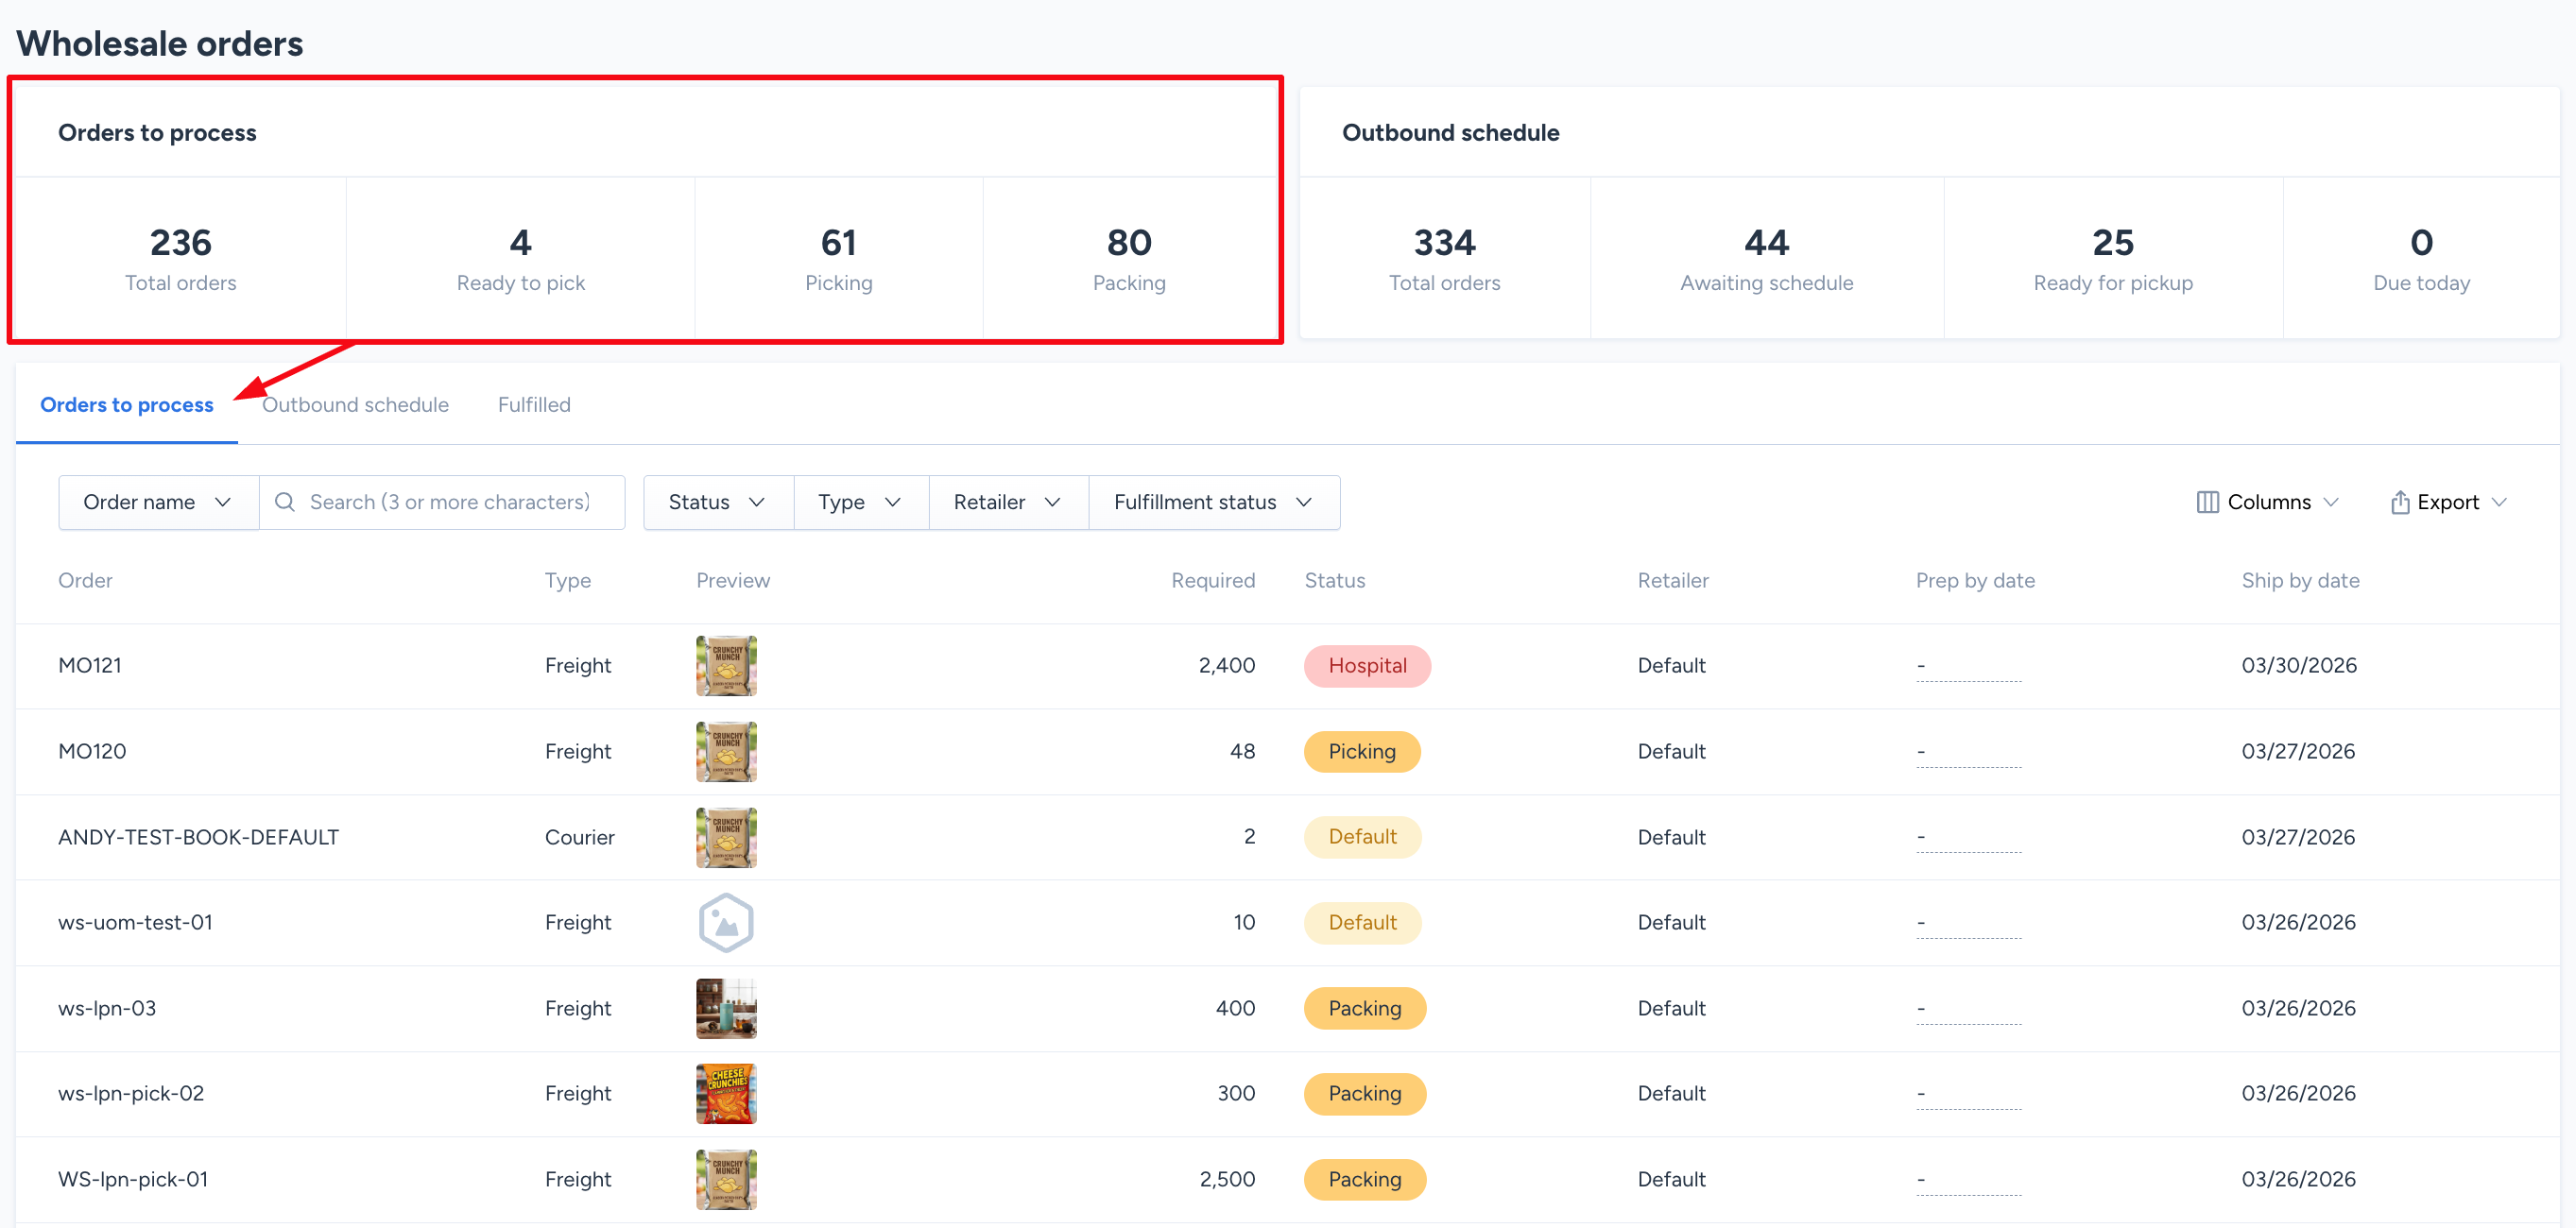The height and width of the screenshot is (1228, 2576).
Task: Open the Fulfillment status filter
Action: 1213,502
